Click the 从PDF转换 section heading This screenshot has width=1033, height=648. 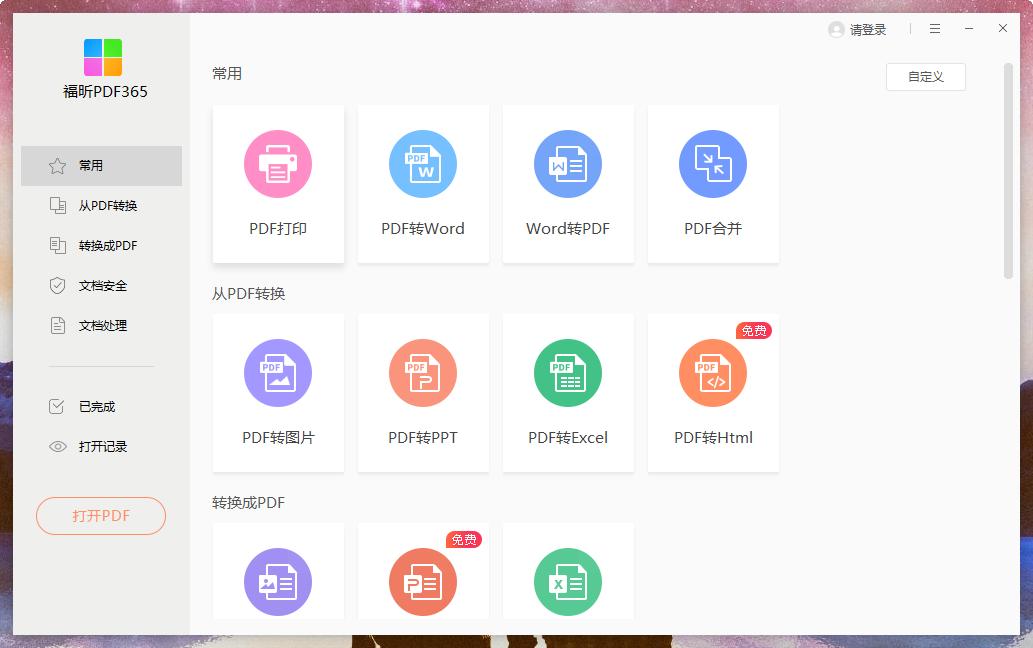pos(248,294)
